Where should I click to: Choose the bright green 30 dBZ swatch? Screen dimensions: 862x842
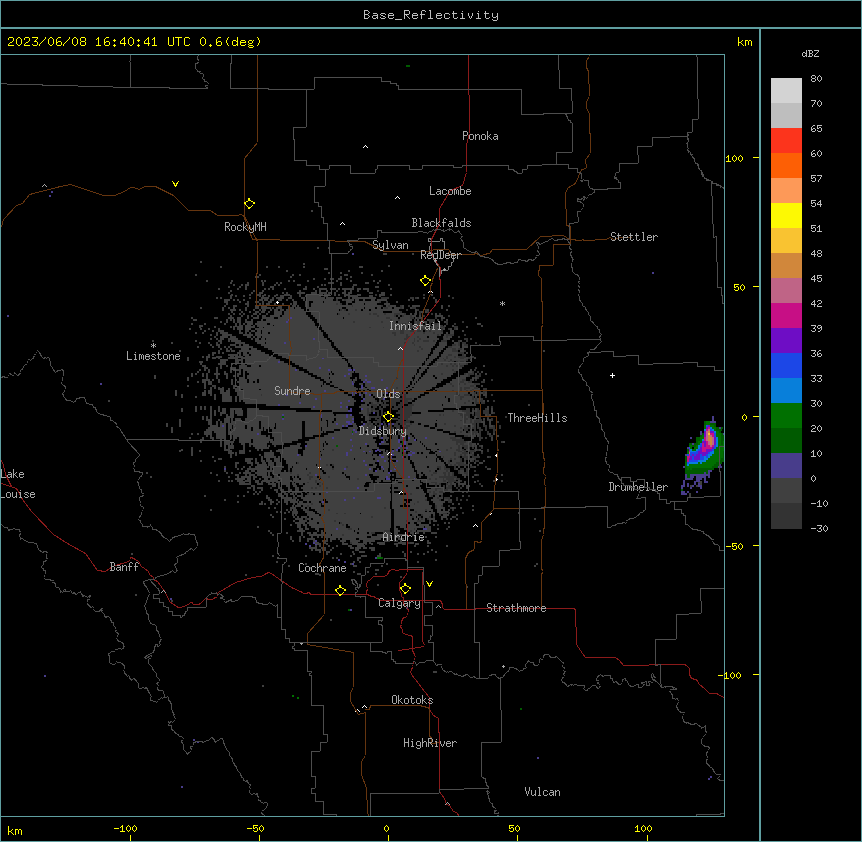[x=786, y=416]
